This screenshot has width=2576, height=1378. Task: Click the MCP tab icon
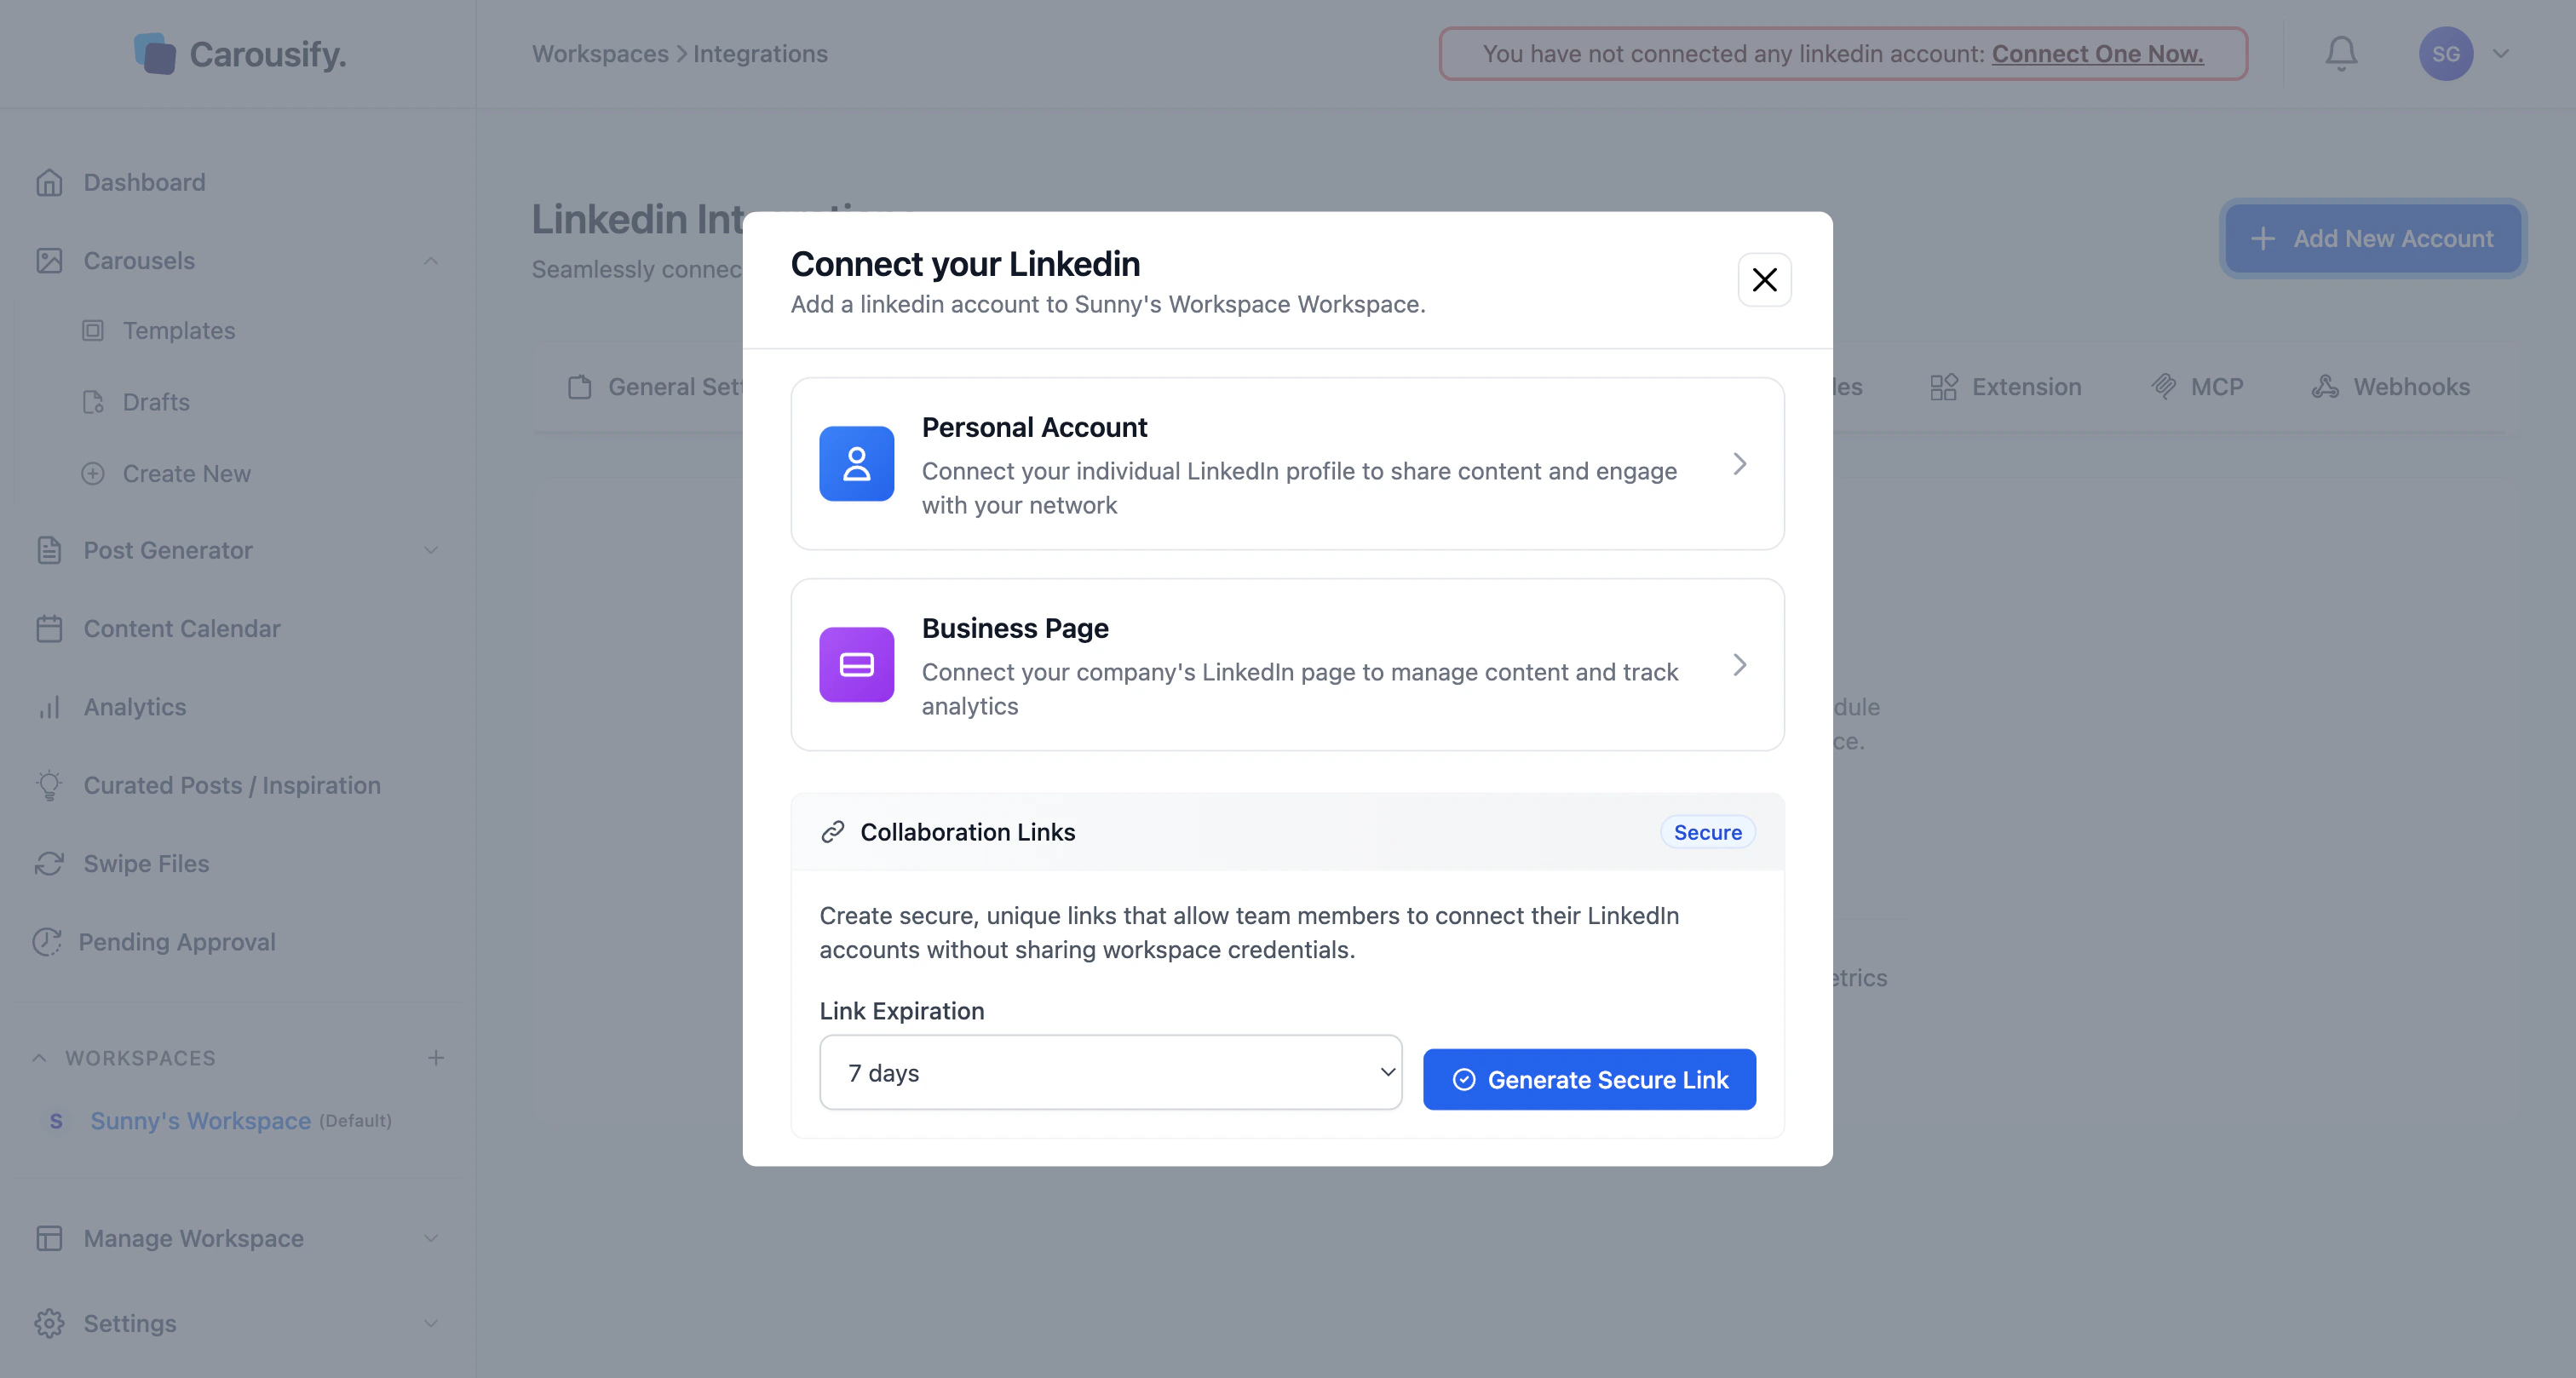(2163, 387)
